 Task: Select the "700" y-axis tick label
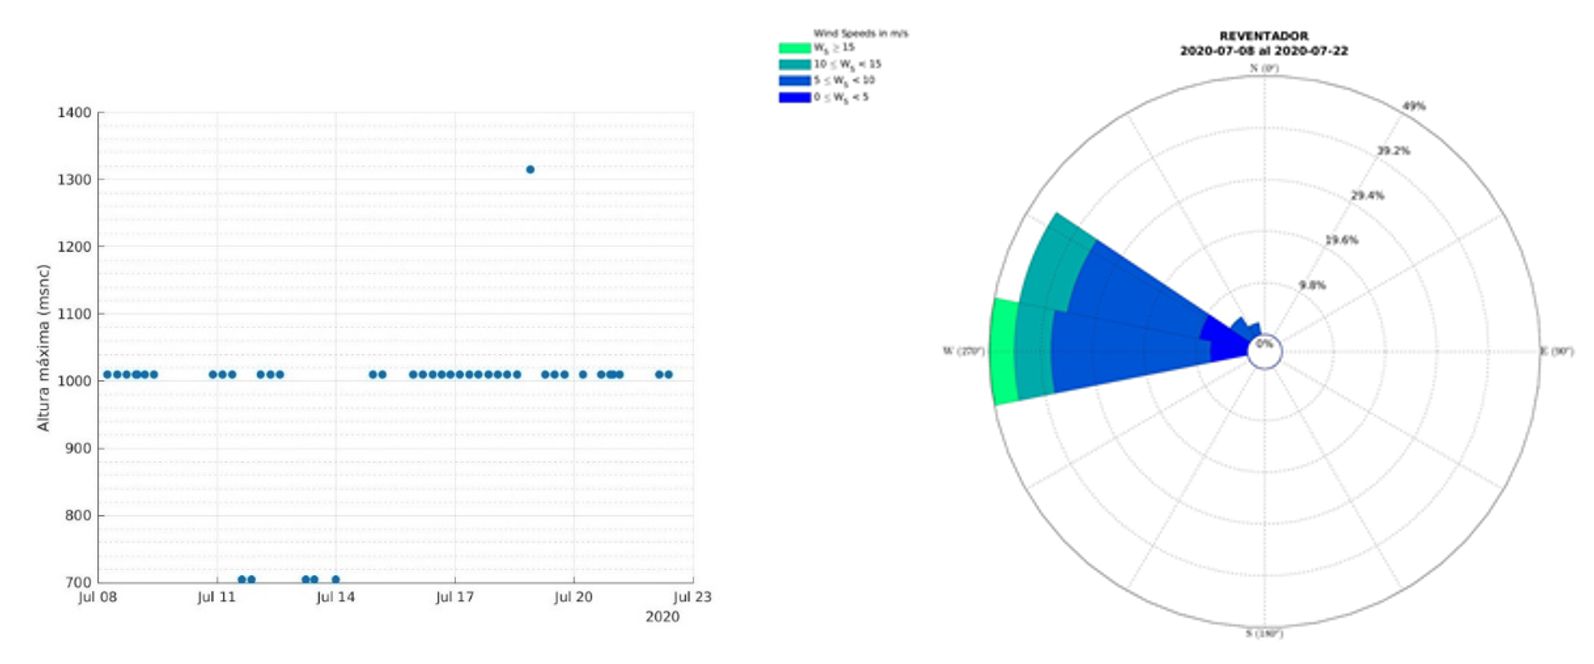click(x=78, y=583)
